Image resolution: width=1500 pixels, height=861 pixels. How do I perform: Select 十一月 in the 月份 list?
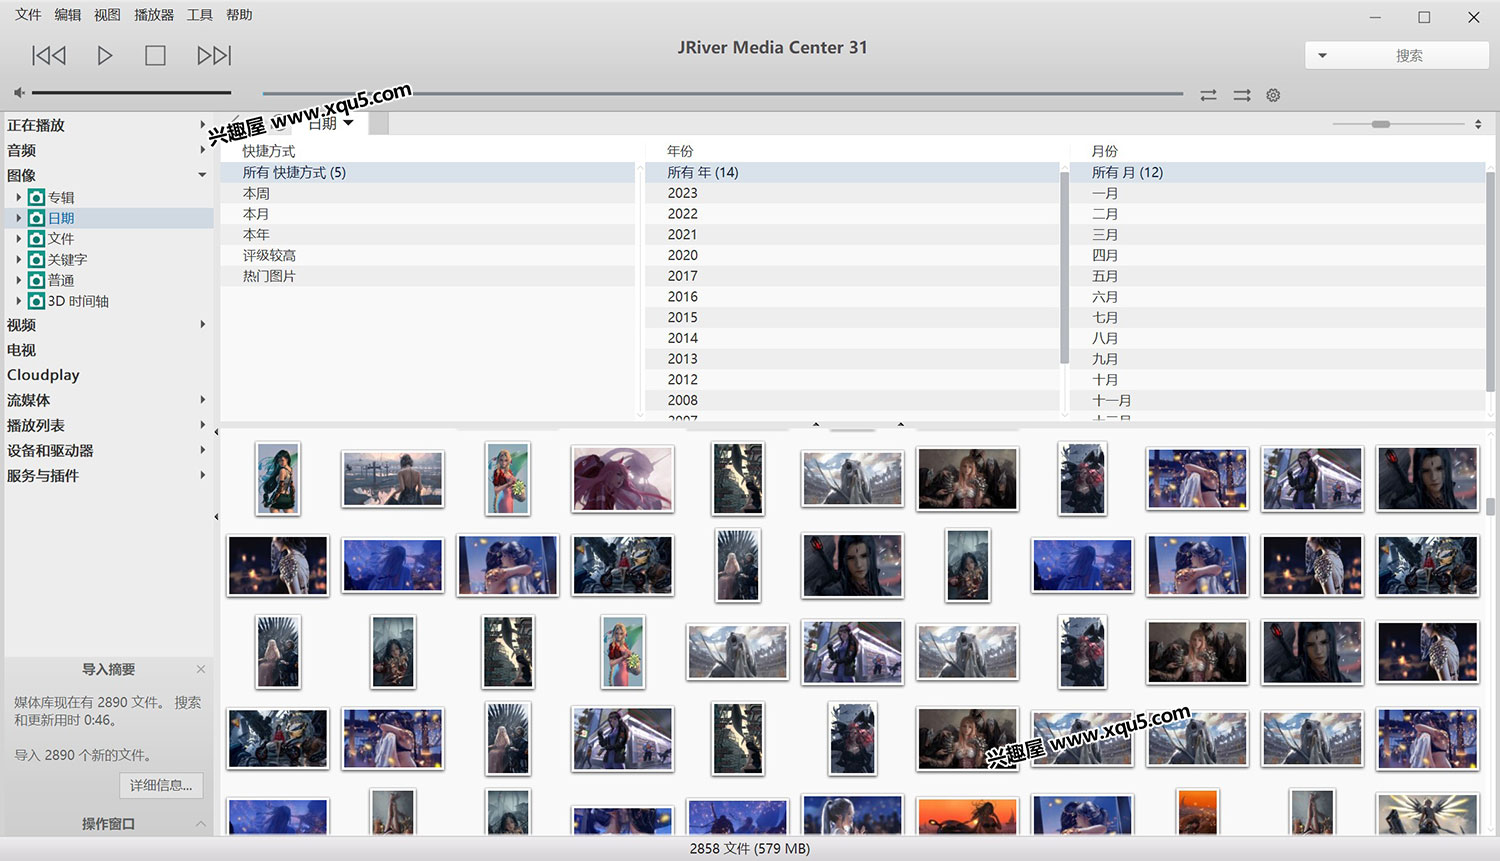1277,400
